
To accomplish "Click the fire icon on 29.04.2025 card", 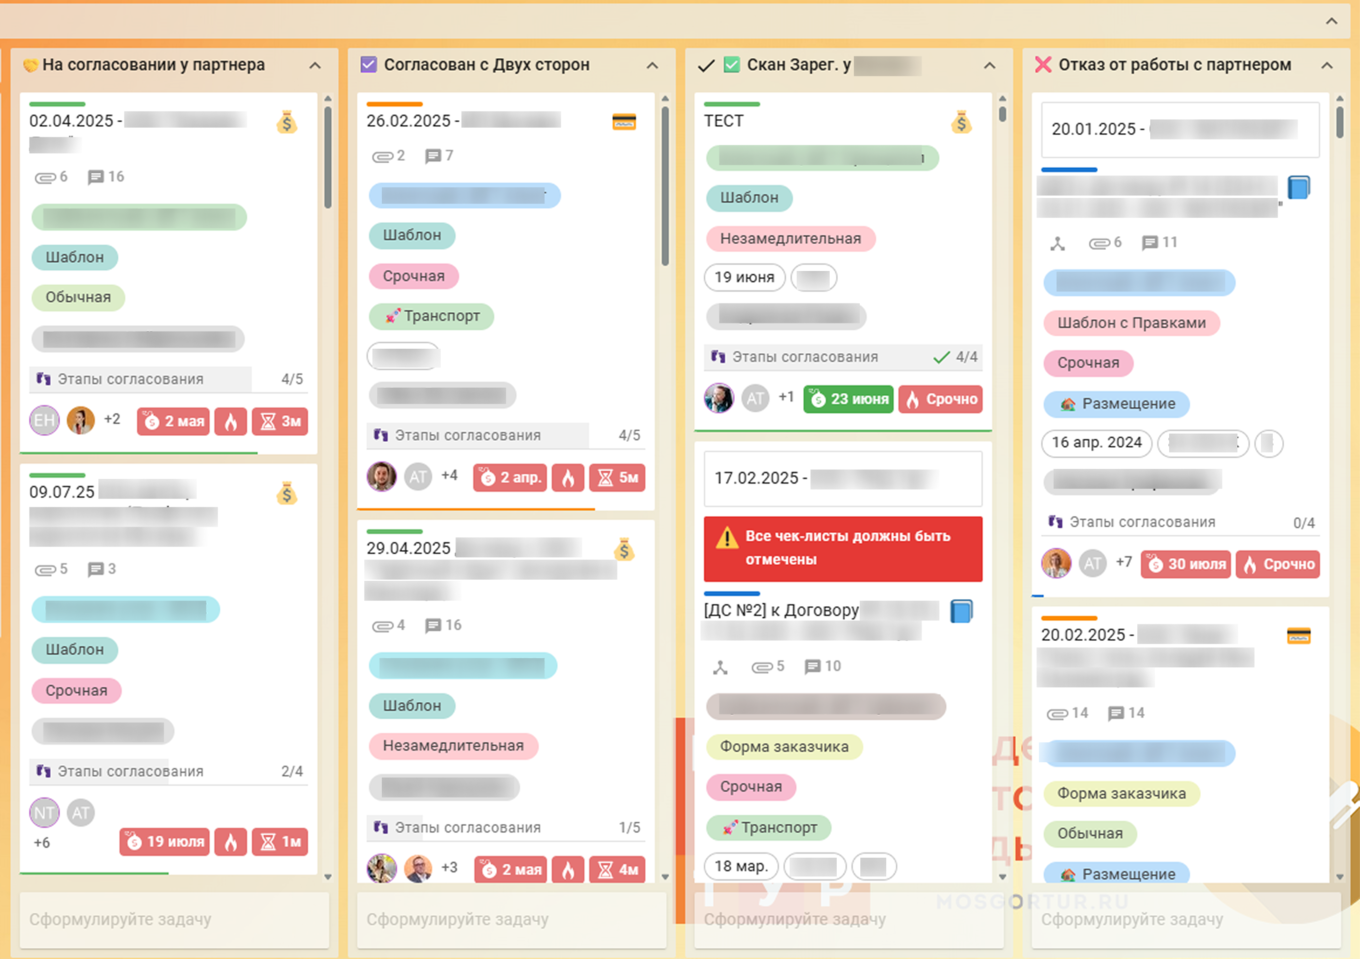I will tap(568, 869).
